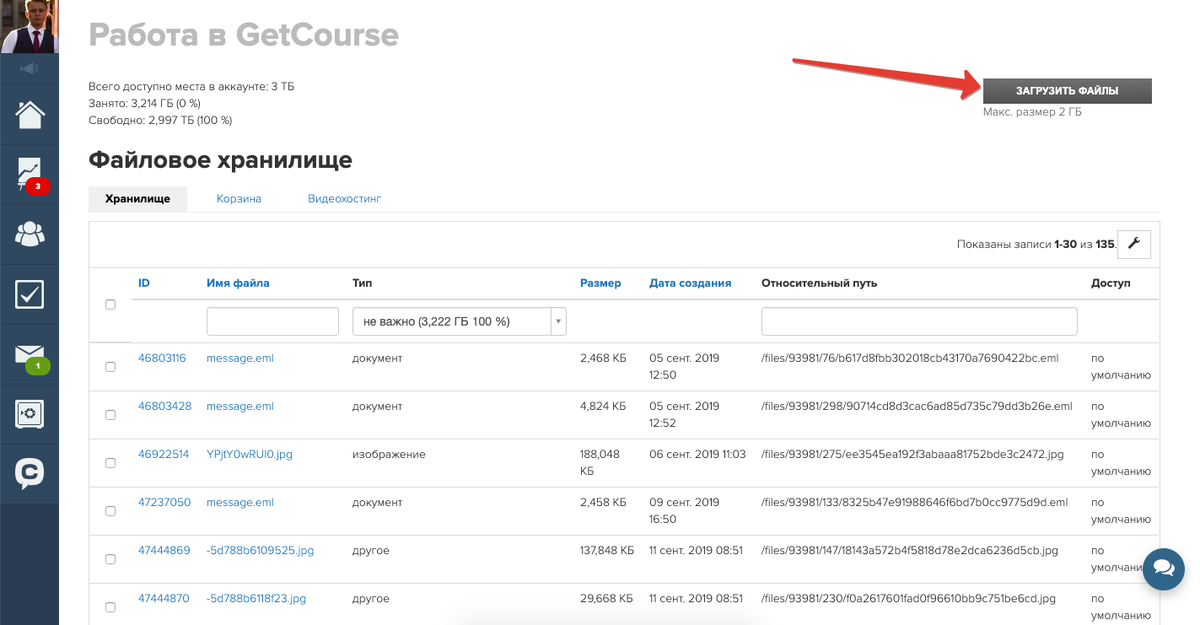Open file ID link 47444869
Screen dimensions: 1200x625
pos(164,550)
